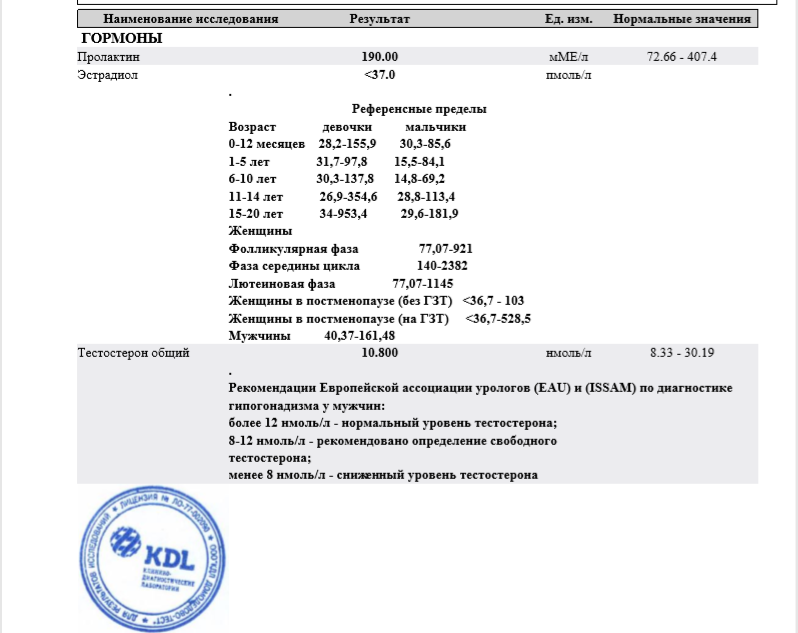Click the 'Эстрадиол' row label
This screenshot has width=798, height=633.
[x=105, y=75]
